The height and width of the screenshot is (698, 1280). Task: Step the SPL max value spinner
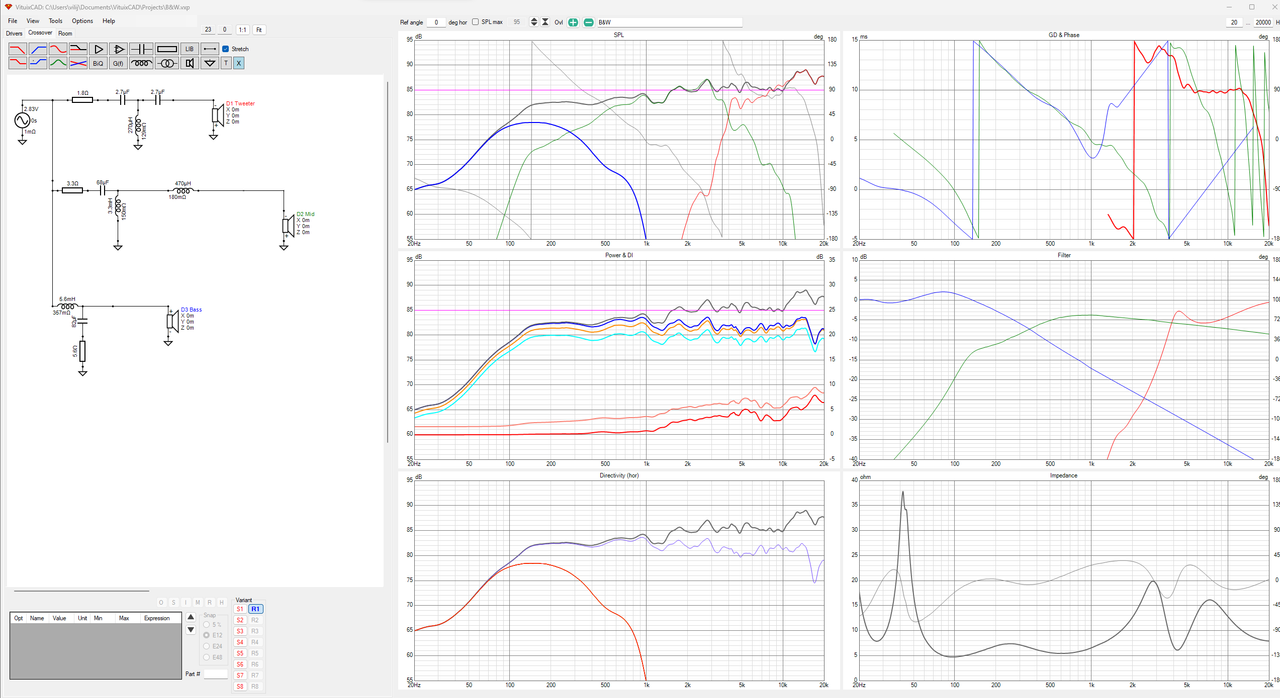pos(533,22)
